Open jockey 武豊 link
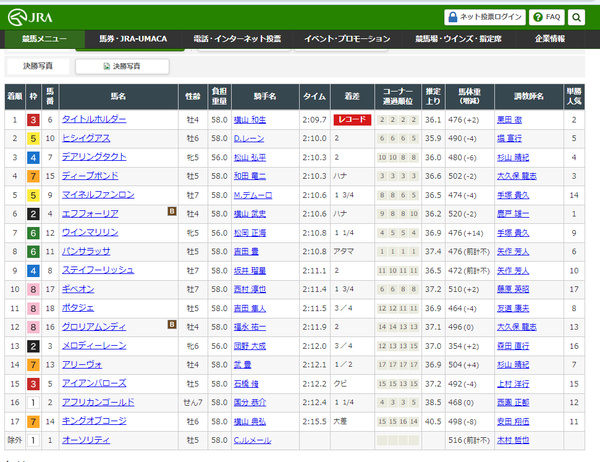 (x=243, y=365)
